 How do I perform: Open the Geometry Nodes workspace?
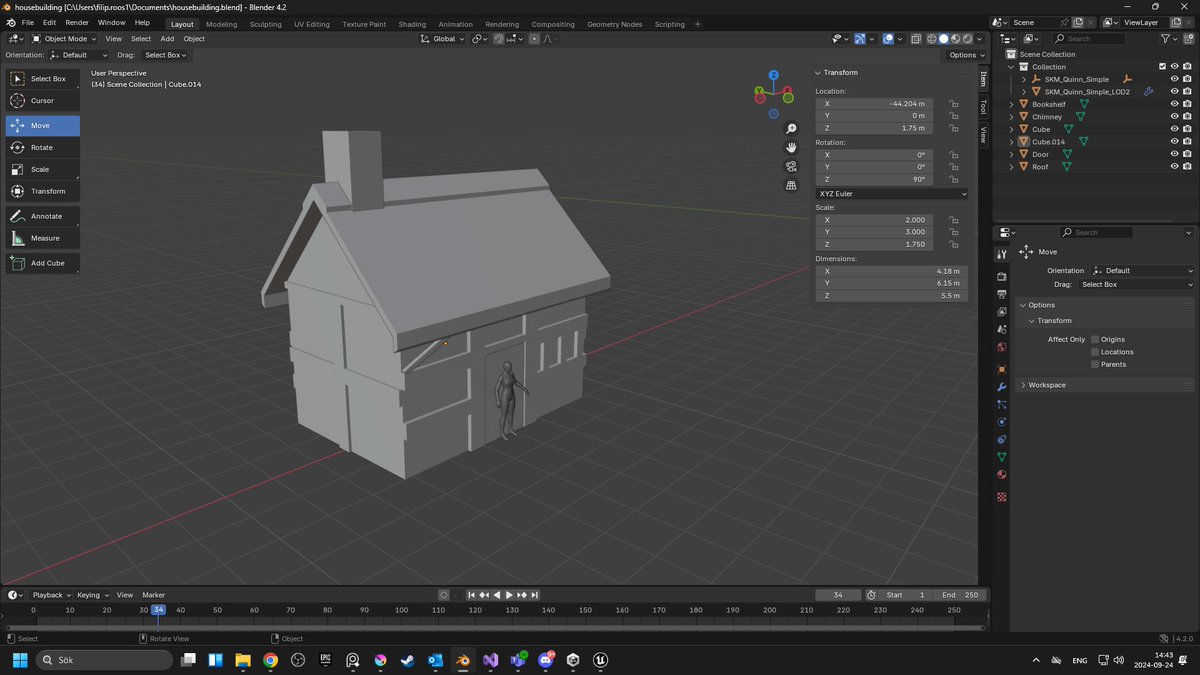tap(615, 24)
